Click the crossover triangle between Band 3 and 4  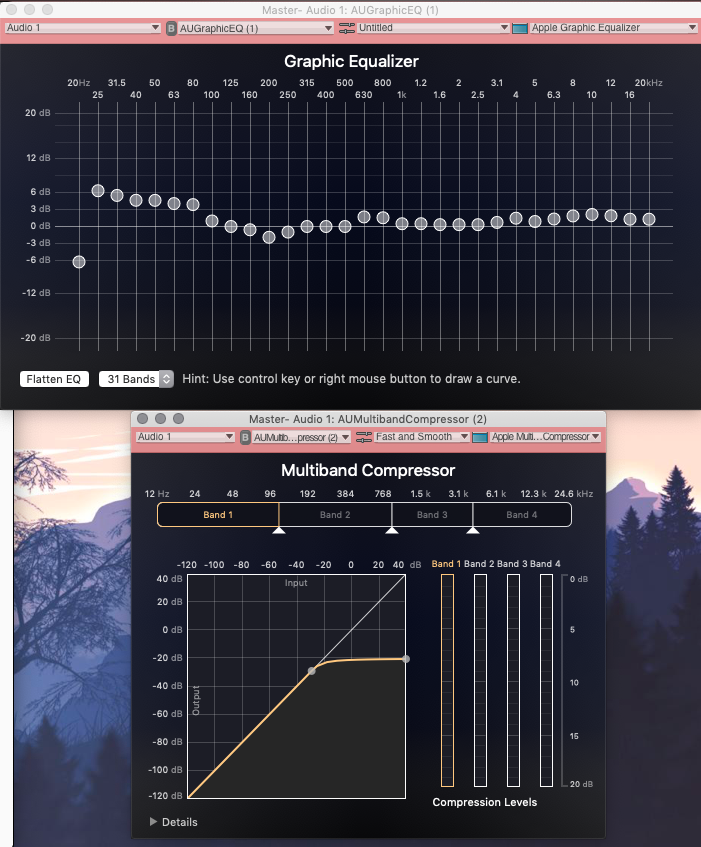[472, 530]
